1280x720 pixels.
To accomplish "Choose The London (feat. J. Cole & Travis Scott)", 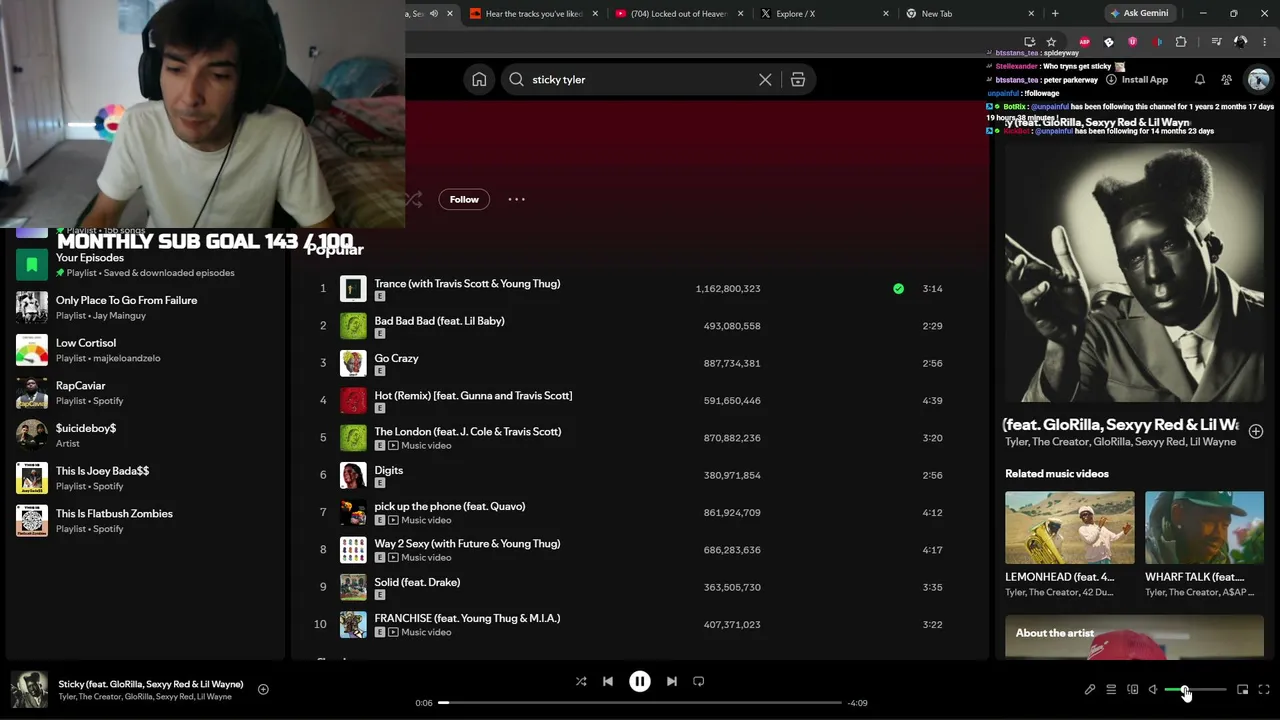I will pyautogui.click(x=640, y=438).
